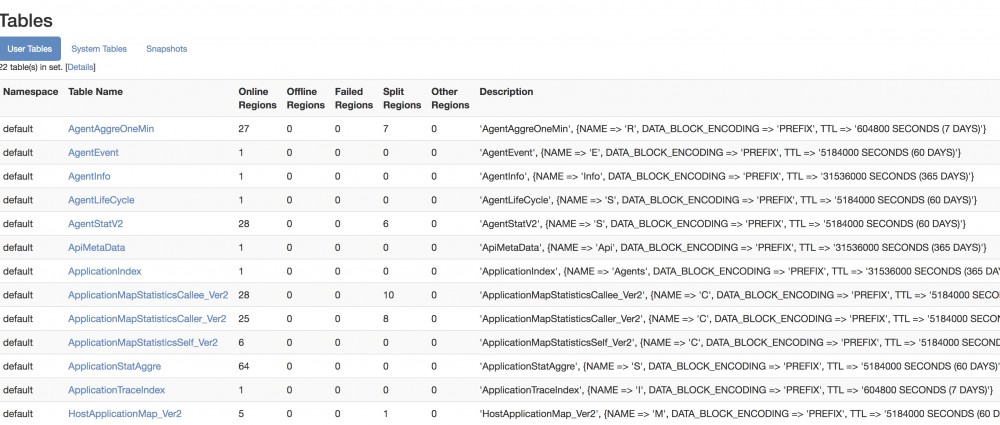View the ApplicationStatAggre table
1000x425 pixels.
click(114, 366)
